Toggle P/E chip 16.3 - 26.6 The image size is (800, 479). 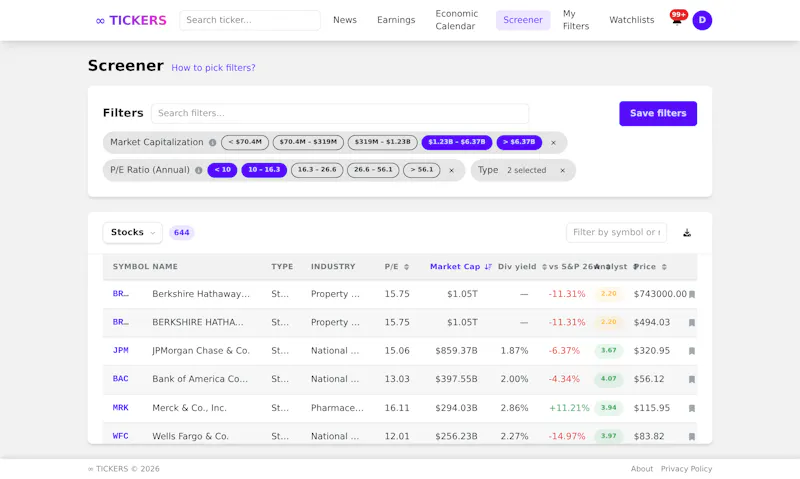[317, 170]
